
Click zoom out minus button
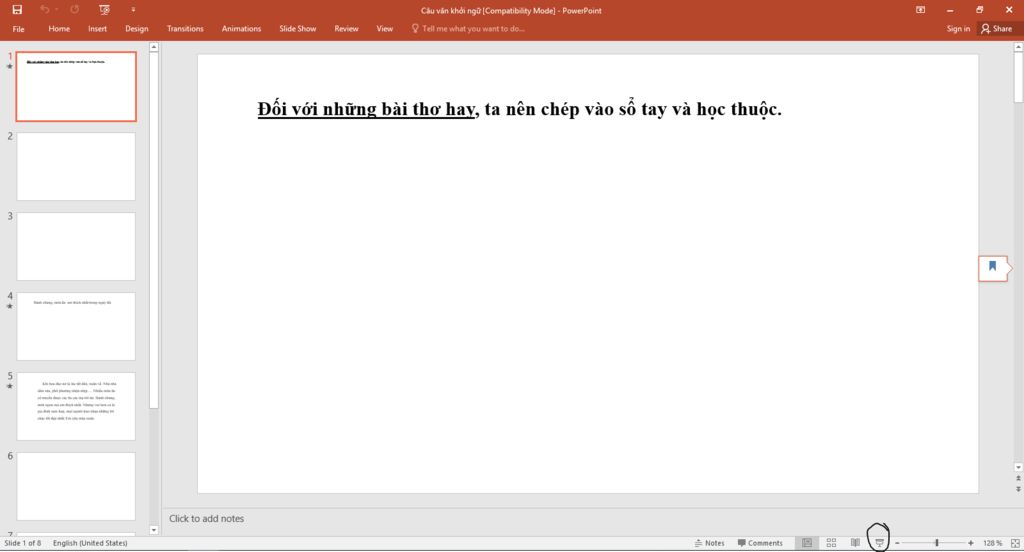897,543
